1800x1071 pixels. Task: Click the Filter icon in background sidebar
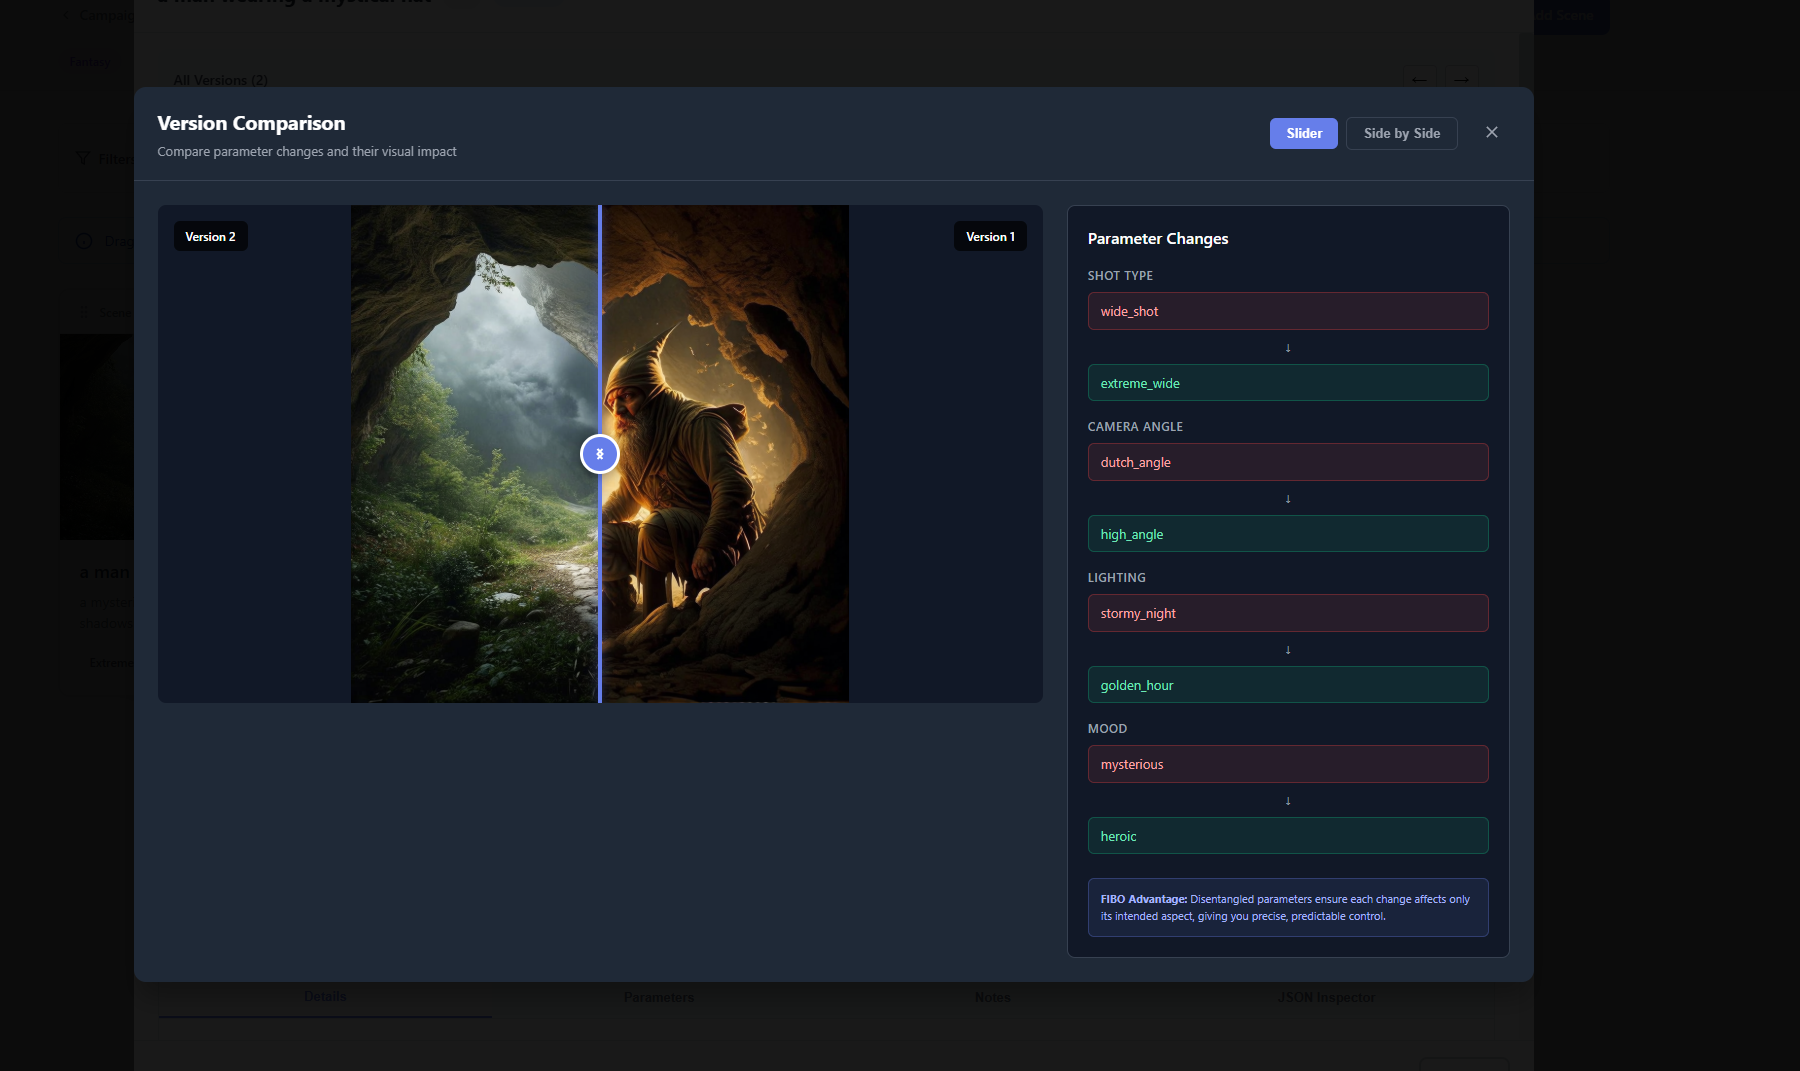pos(83,159)
